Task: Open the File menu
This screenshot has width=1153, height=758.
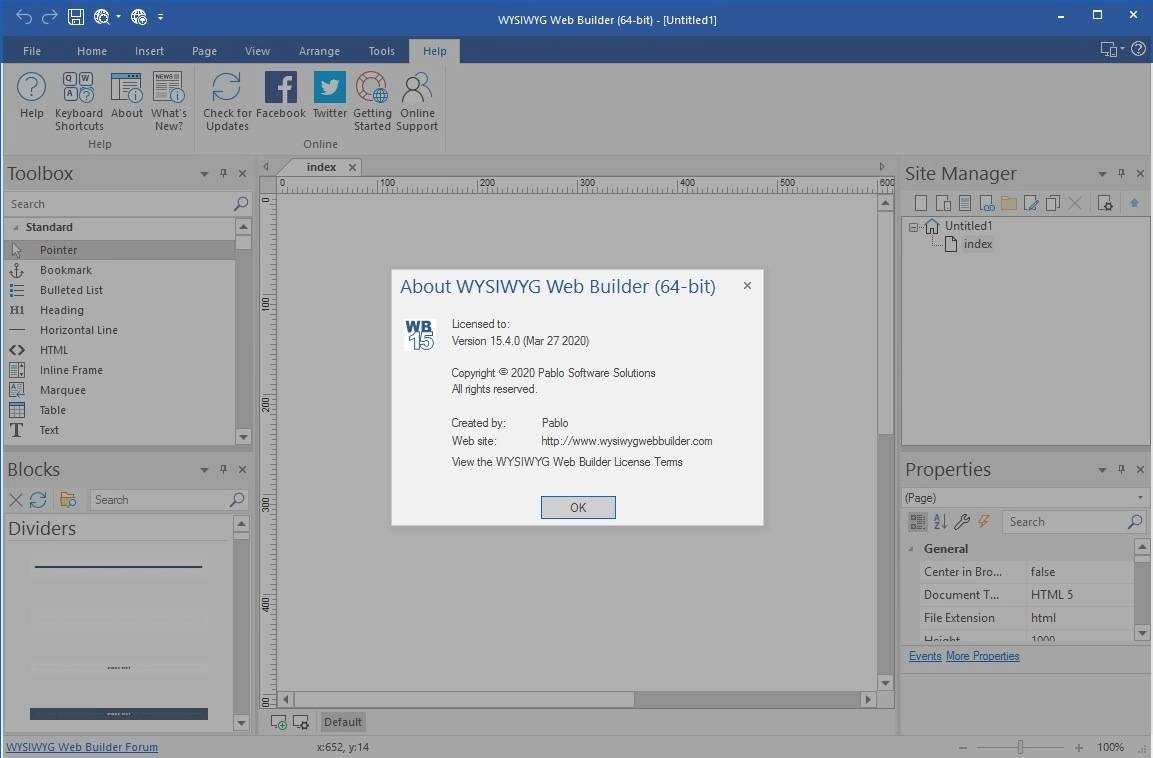Action: [32, 51]
